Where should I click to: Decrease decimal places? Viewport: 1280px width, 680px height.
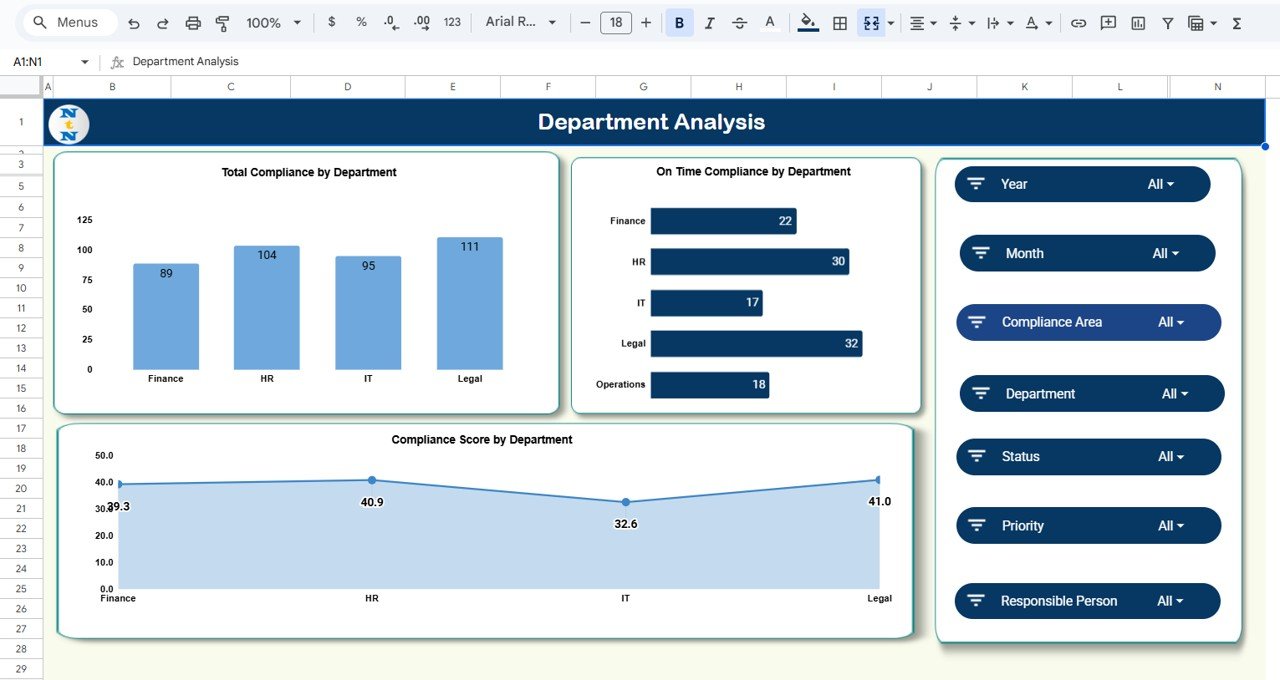pyautogui.click(x=391, y=21)
